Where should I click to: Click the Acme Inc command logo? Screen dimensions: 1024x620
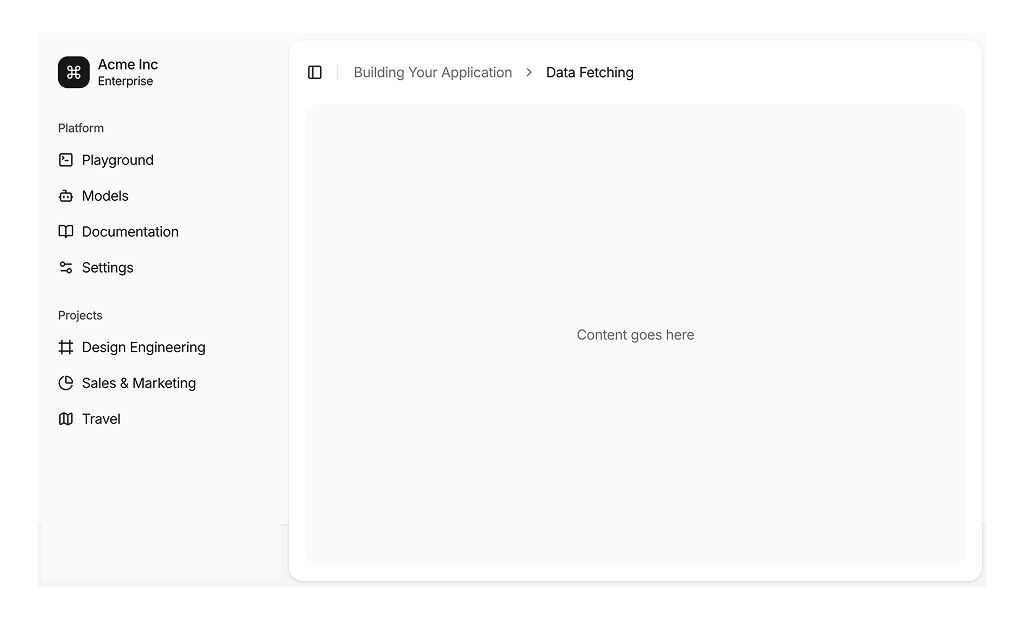tap(74, 72)
